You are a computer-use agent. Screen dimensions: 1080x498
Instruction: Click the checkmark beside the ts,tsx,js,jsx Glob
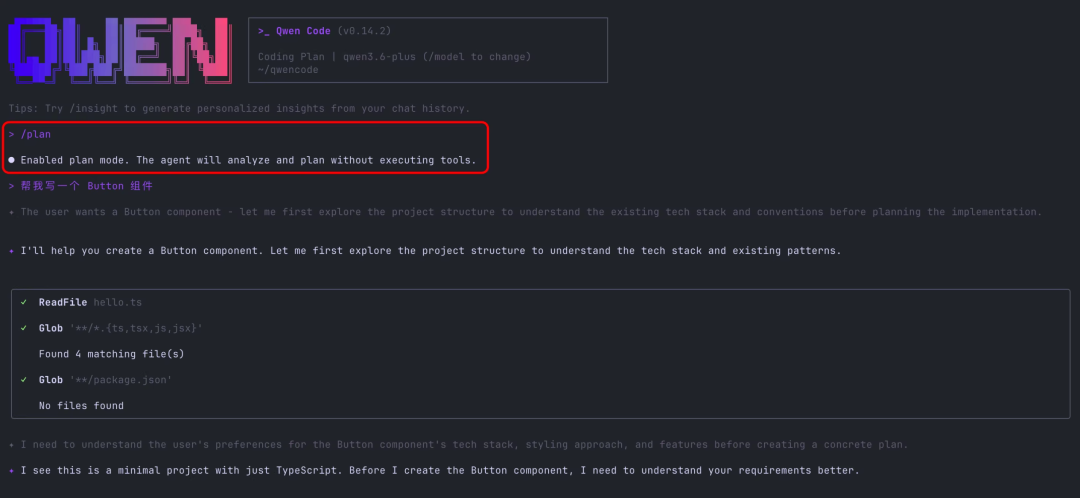(x=24, y=328)
